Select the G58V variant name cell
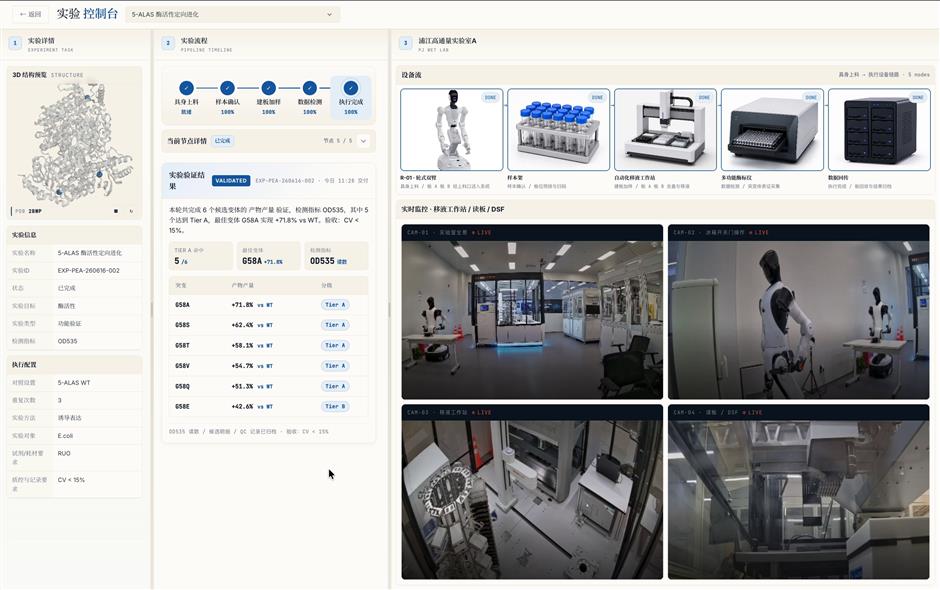The image size is (940, 590). pyautogui.click(x=182, y=366)
